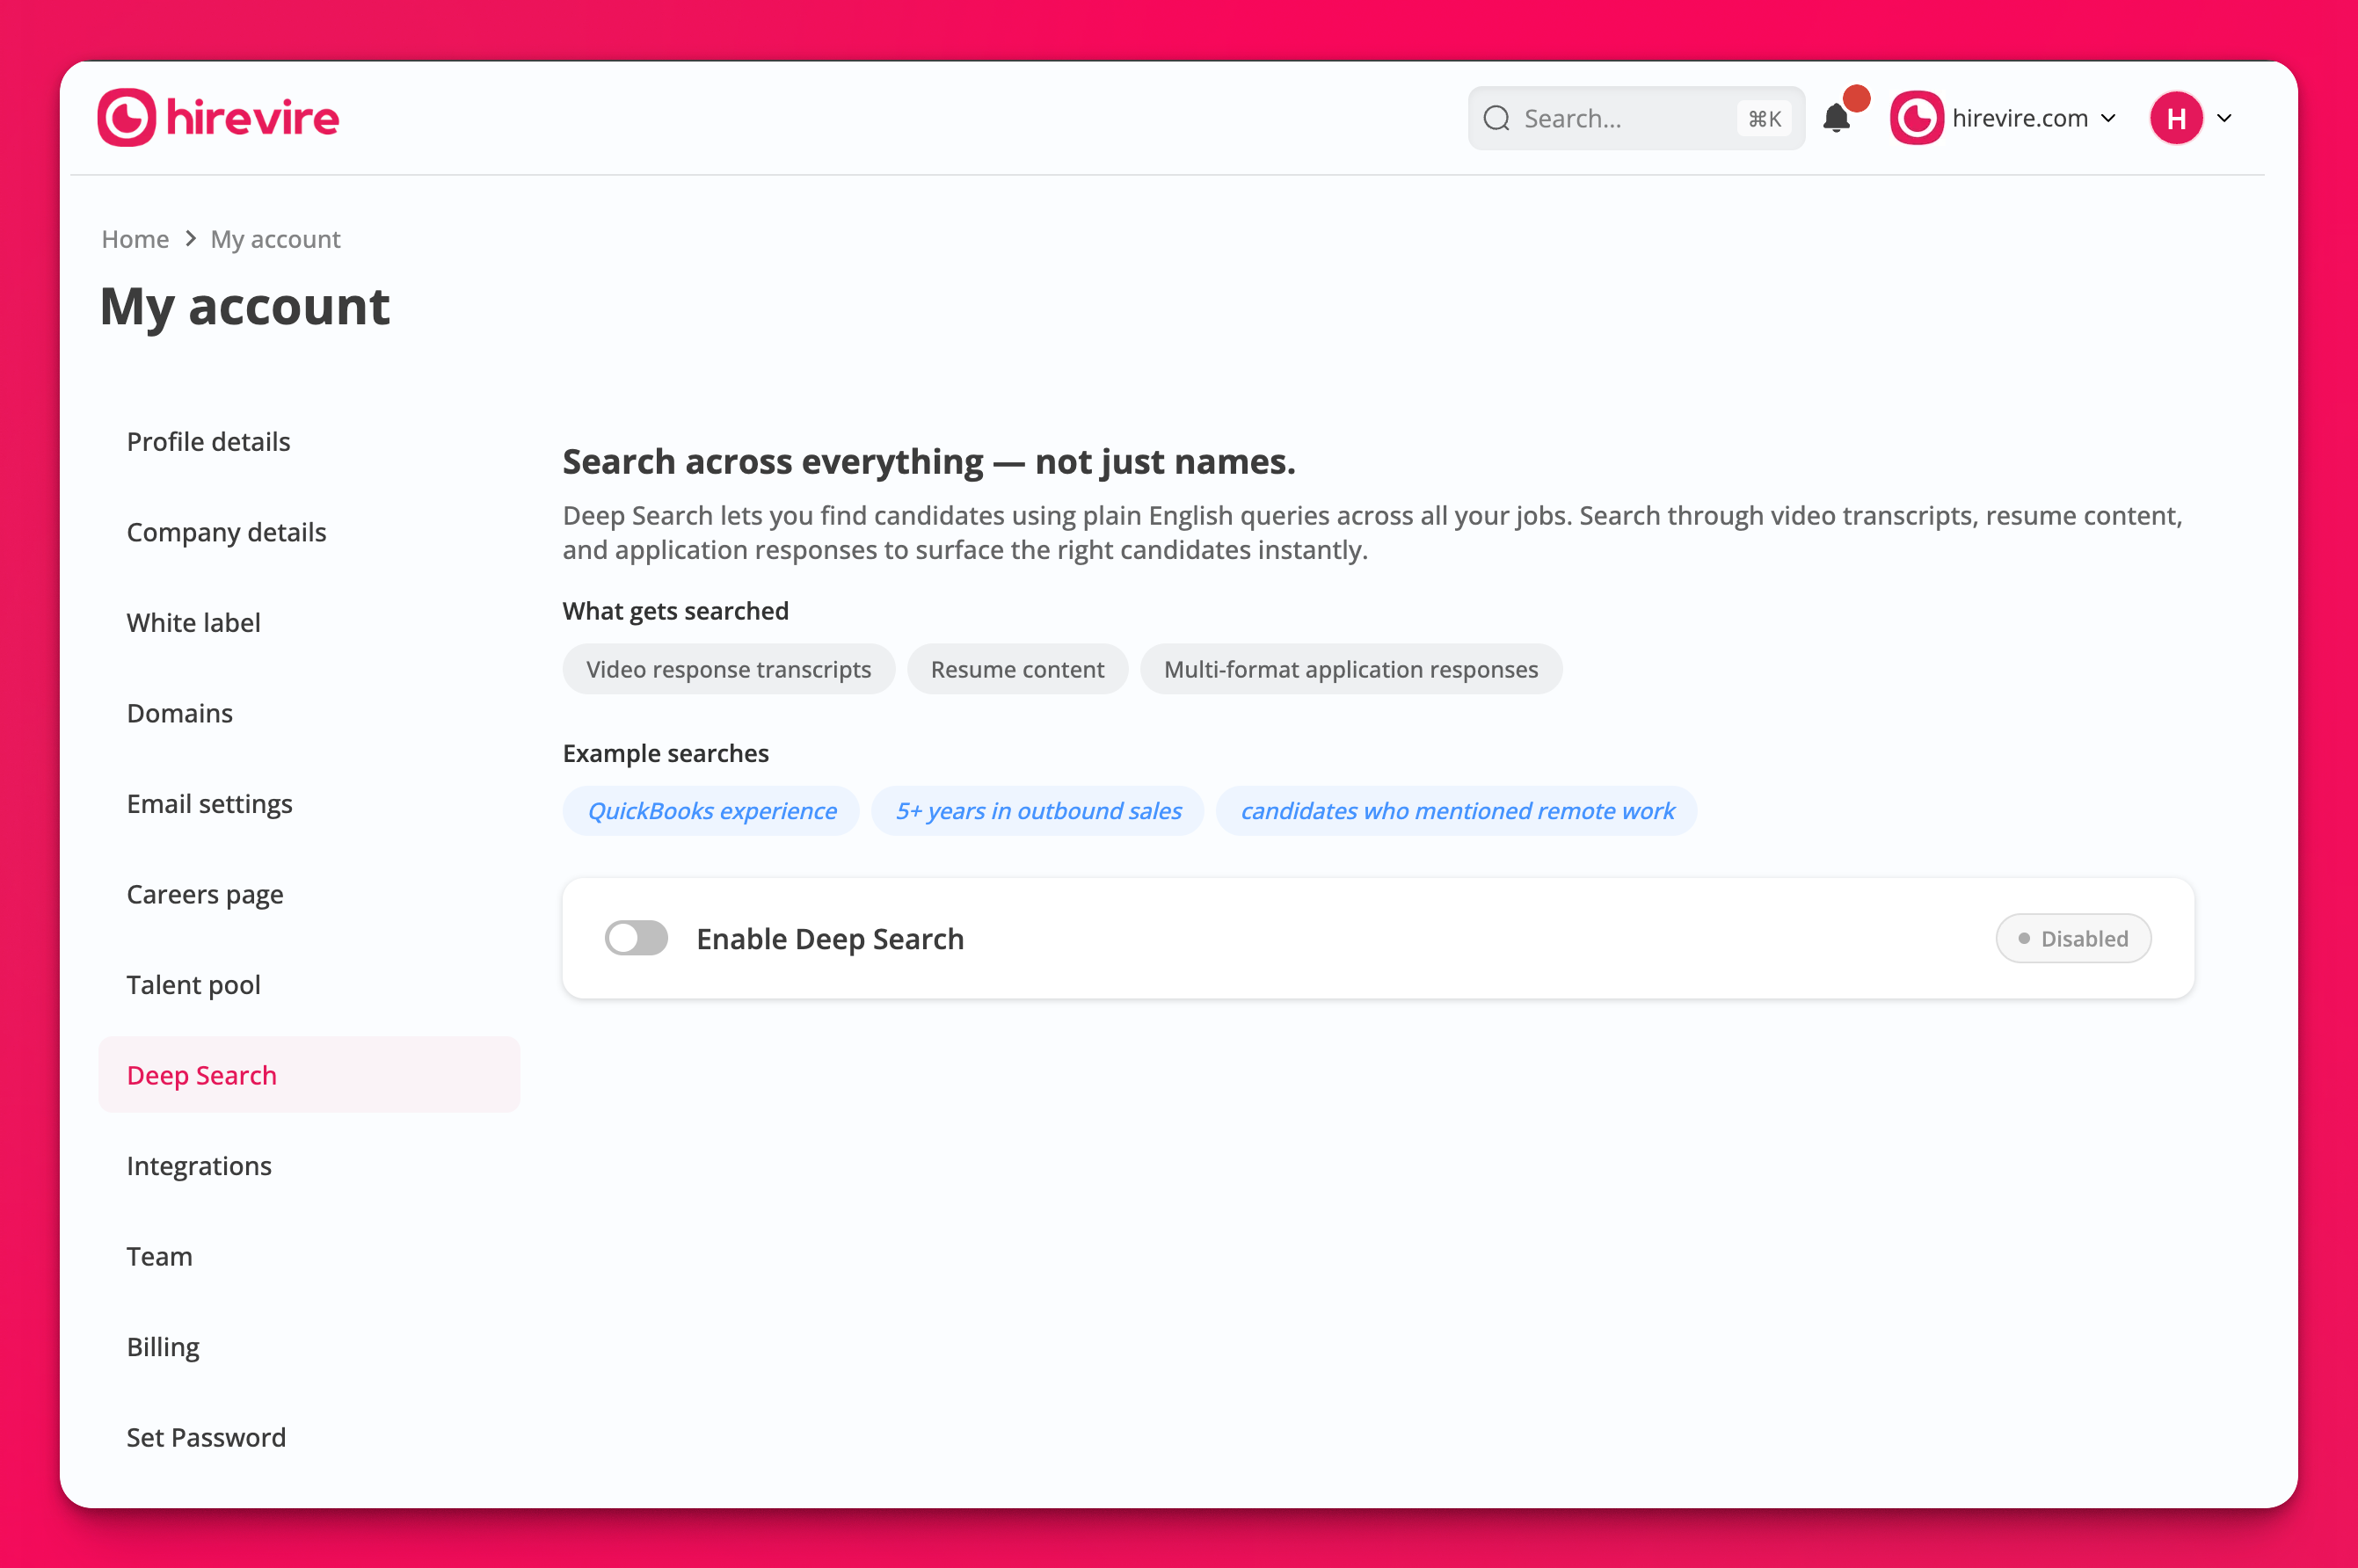
Task: Open the H user avatar
Action: tap(2176, 118)
